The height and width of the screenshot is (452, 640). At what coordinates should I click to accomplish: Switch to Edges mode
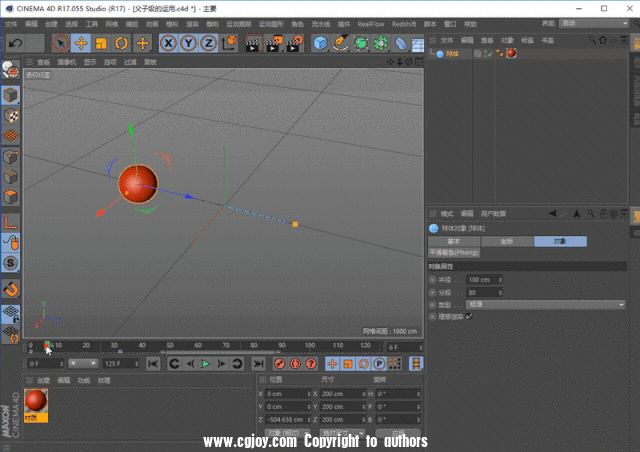[x=11, y=177]
